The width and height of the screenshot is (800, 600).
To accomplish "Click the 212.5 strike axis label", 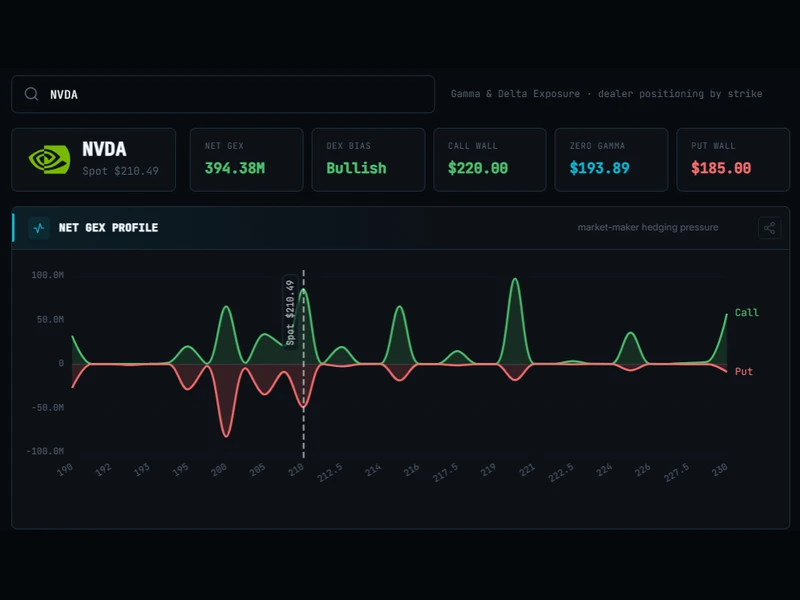I will [x=330, y=472].
